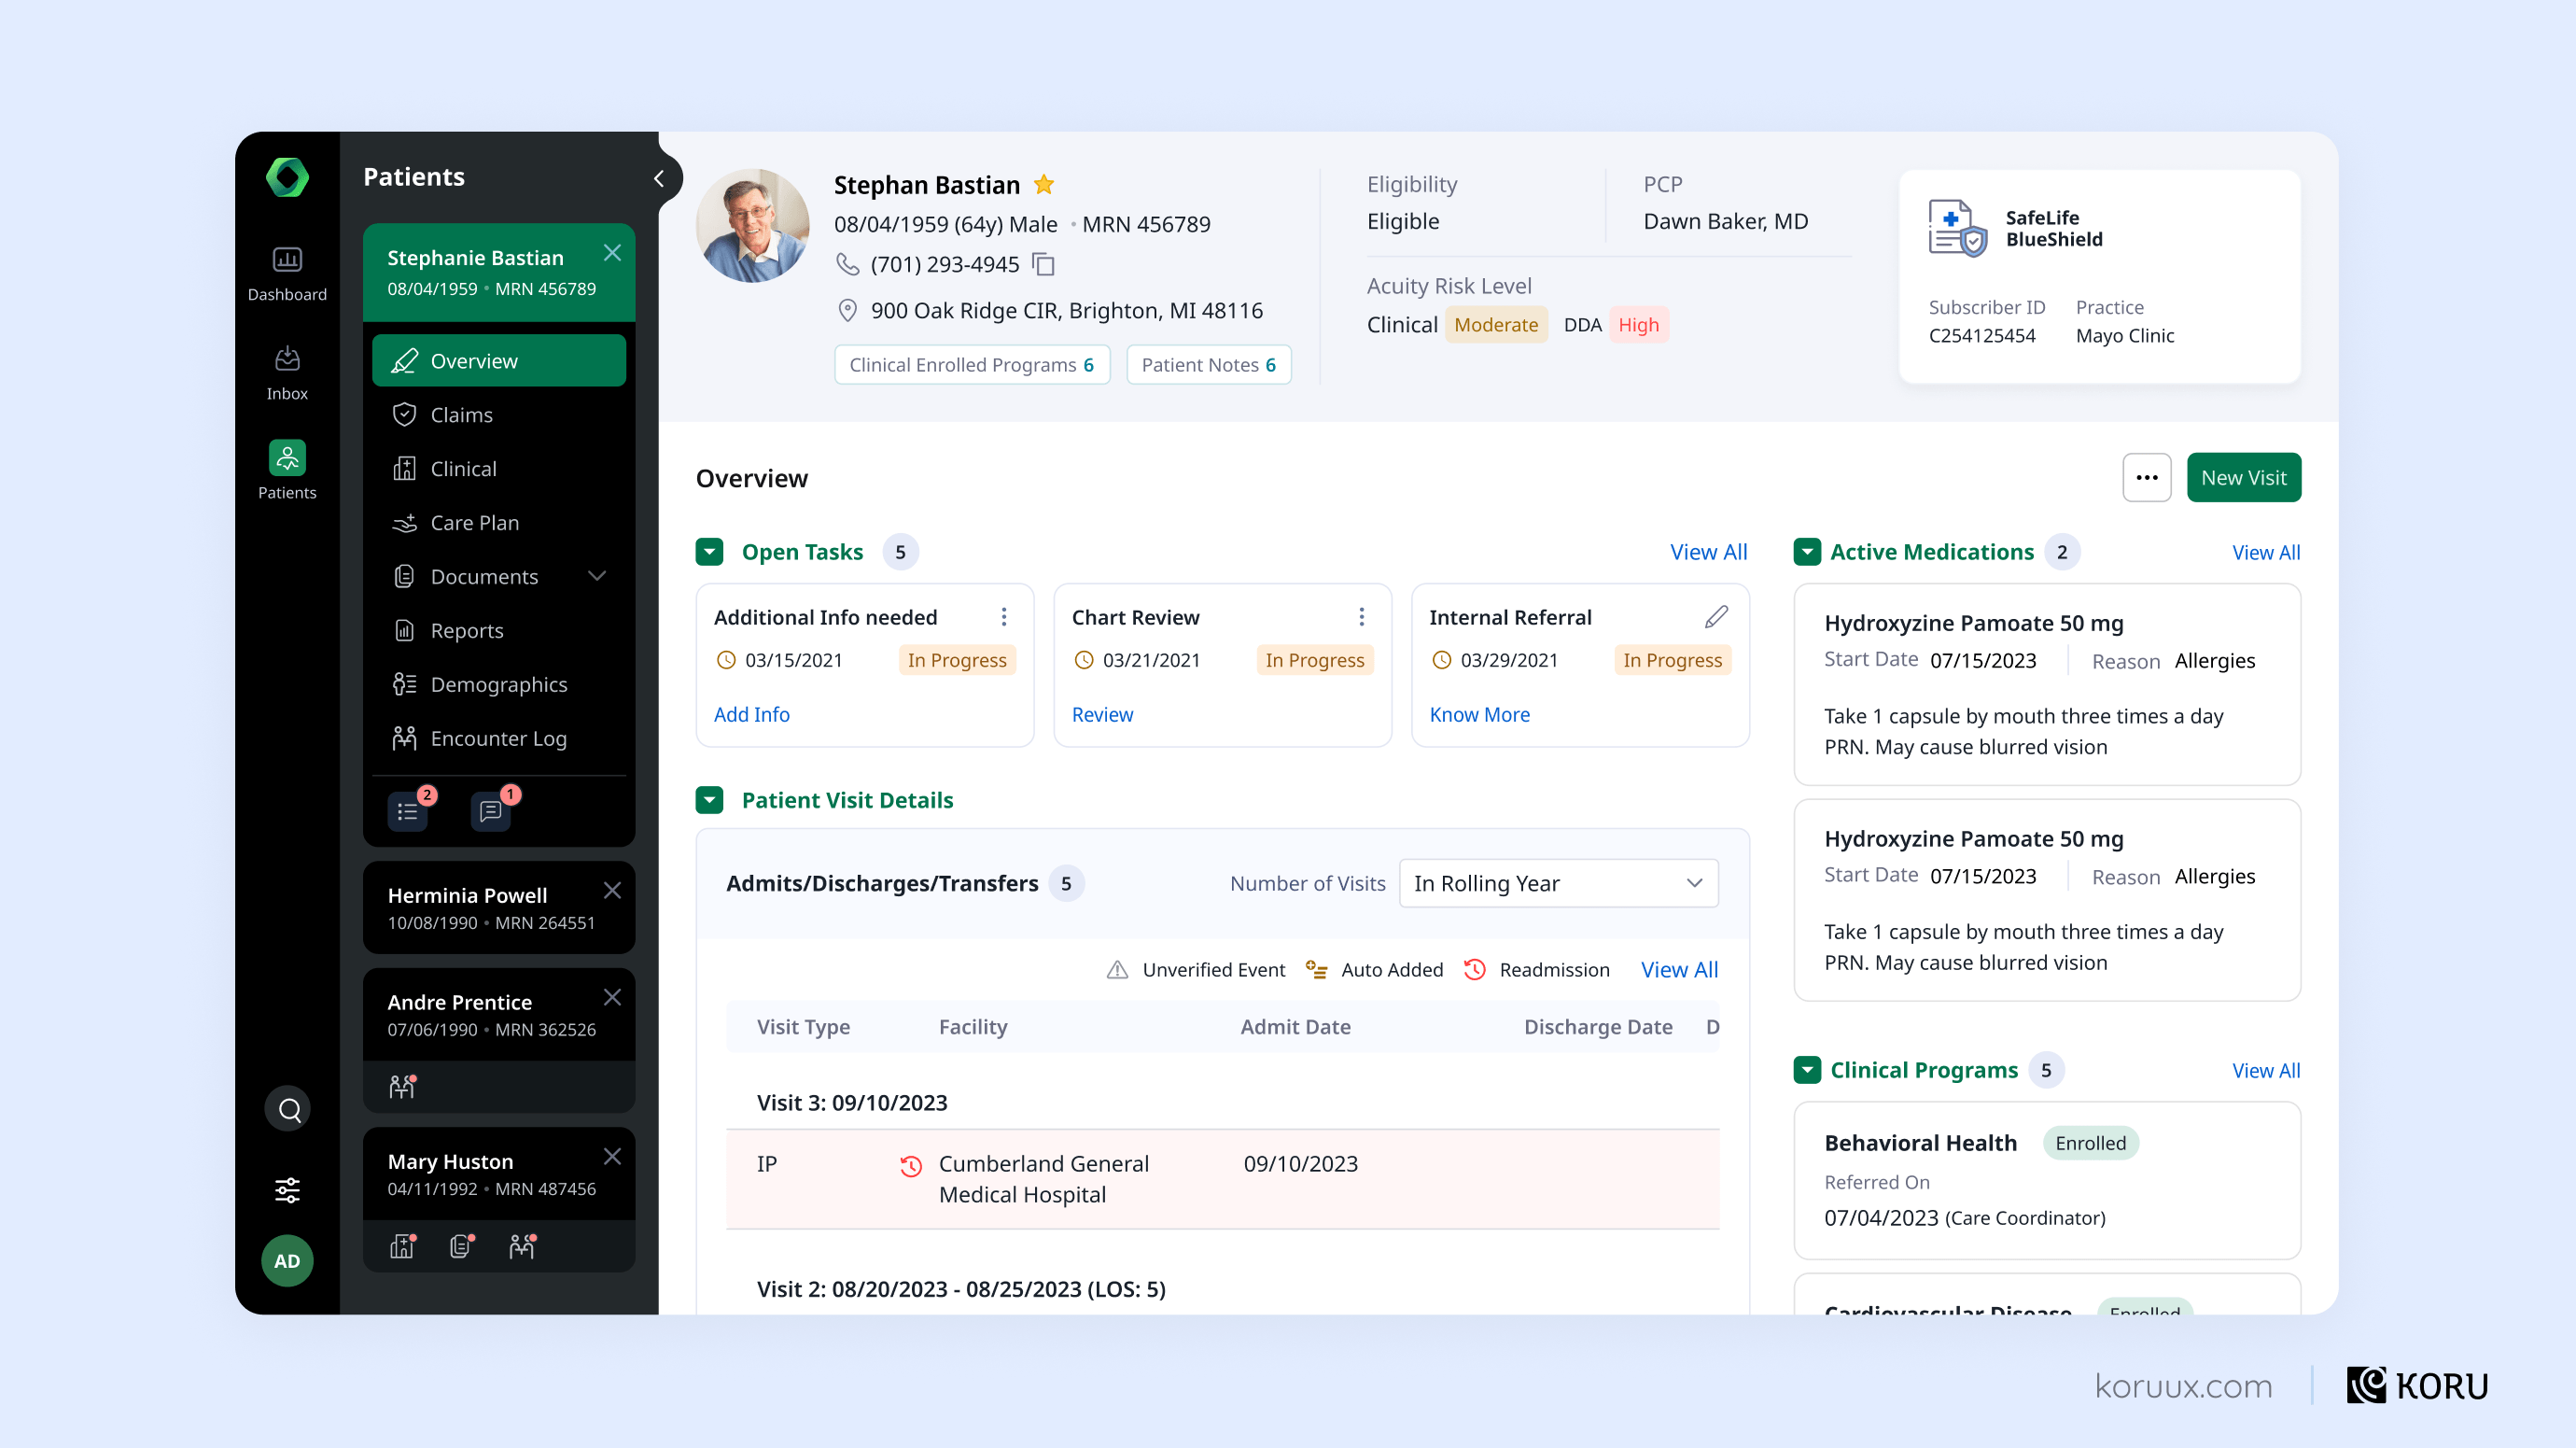
Task: Open the filter settings icon above the avatar
Action: click(287, 1190)
